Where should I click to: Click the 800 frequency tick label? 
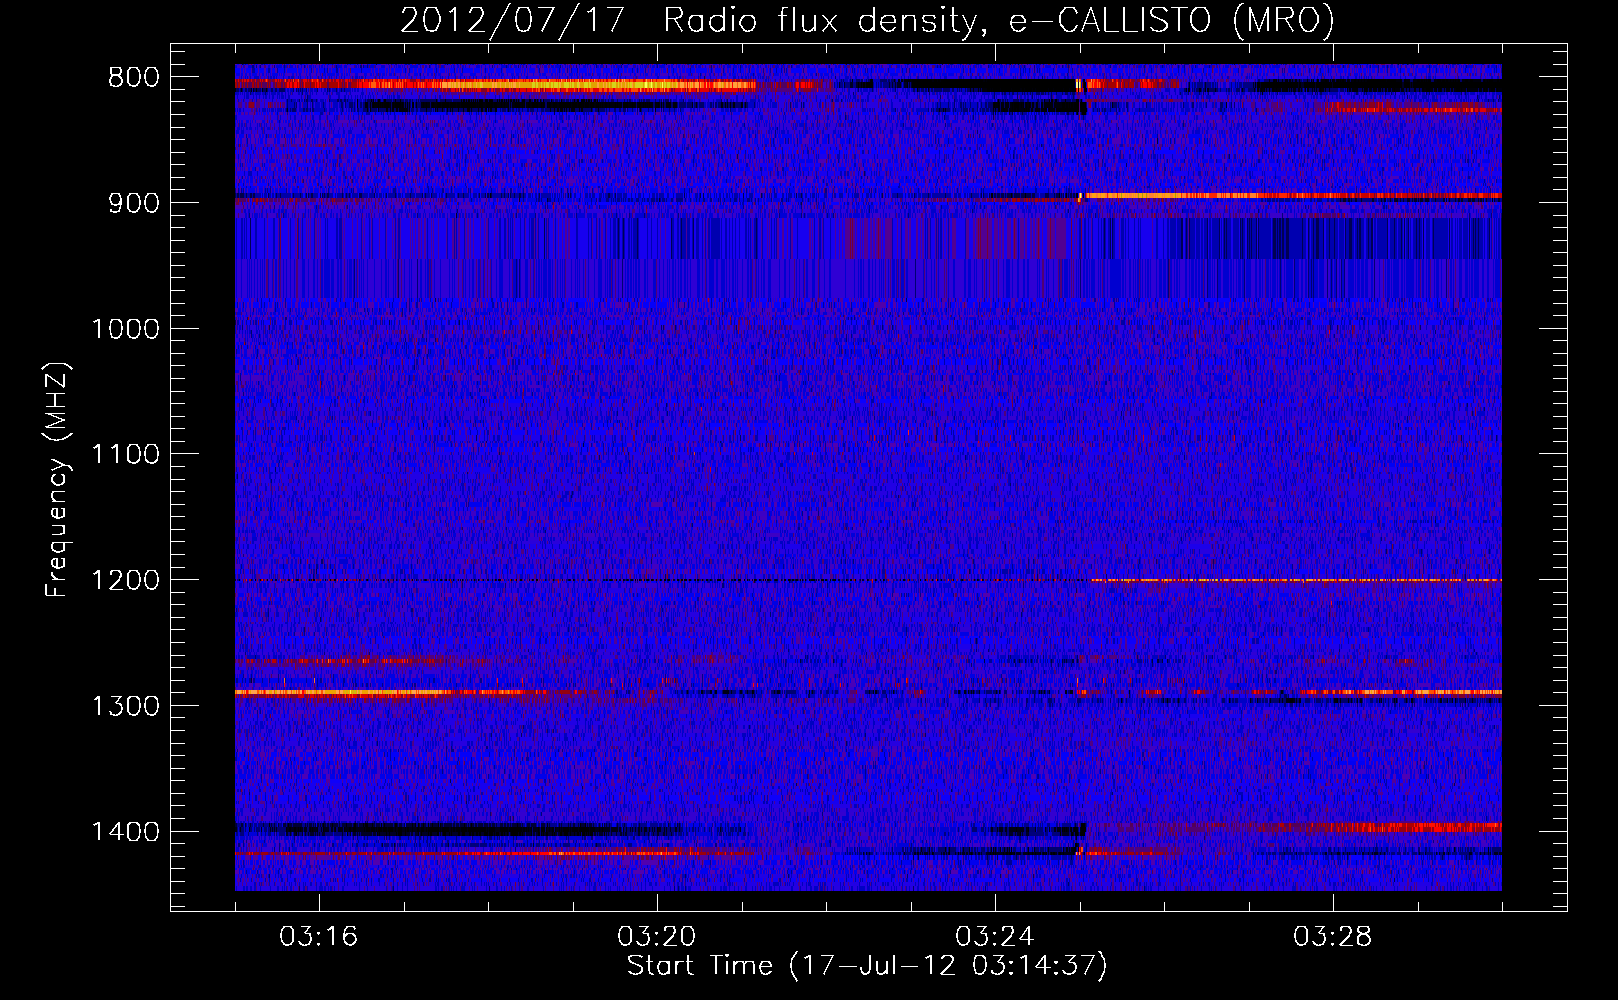[x=134, y=78]
